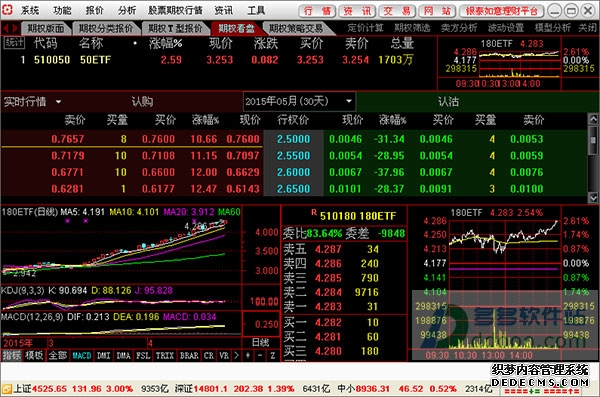Click the options table scrollbar thumb

(x=593, y=140)
